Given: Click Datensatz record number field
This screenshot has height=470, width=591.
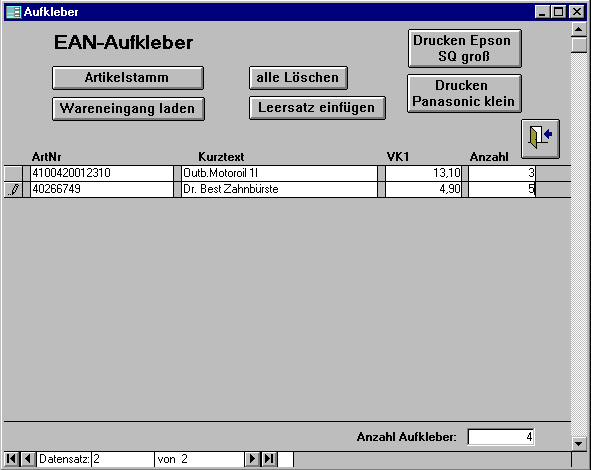Looking at the screenshot, I should 123,459.
